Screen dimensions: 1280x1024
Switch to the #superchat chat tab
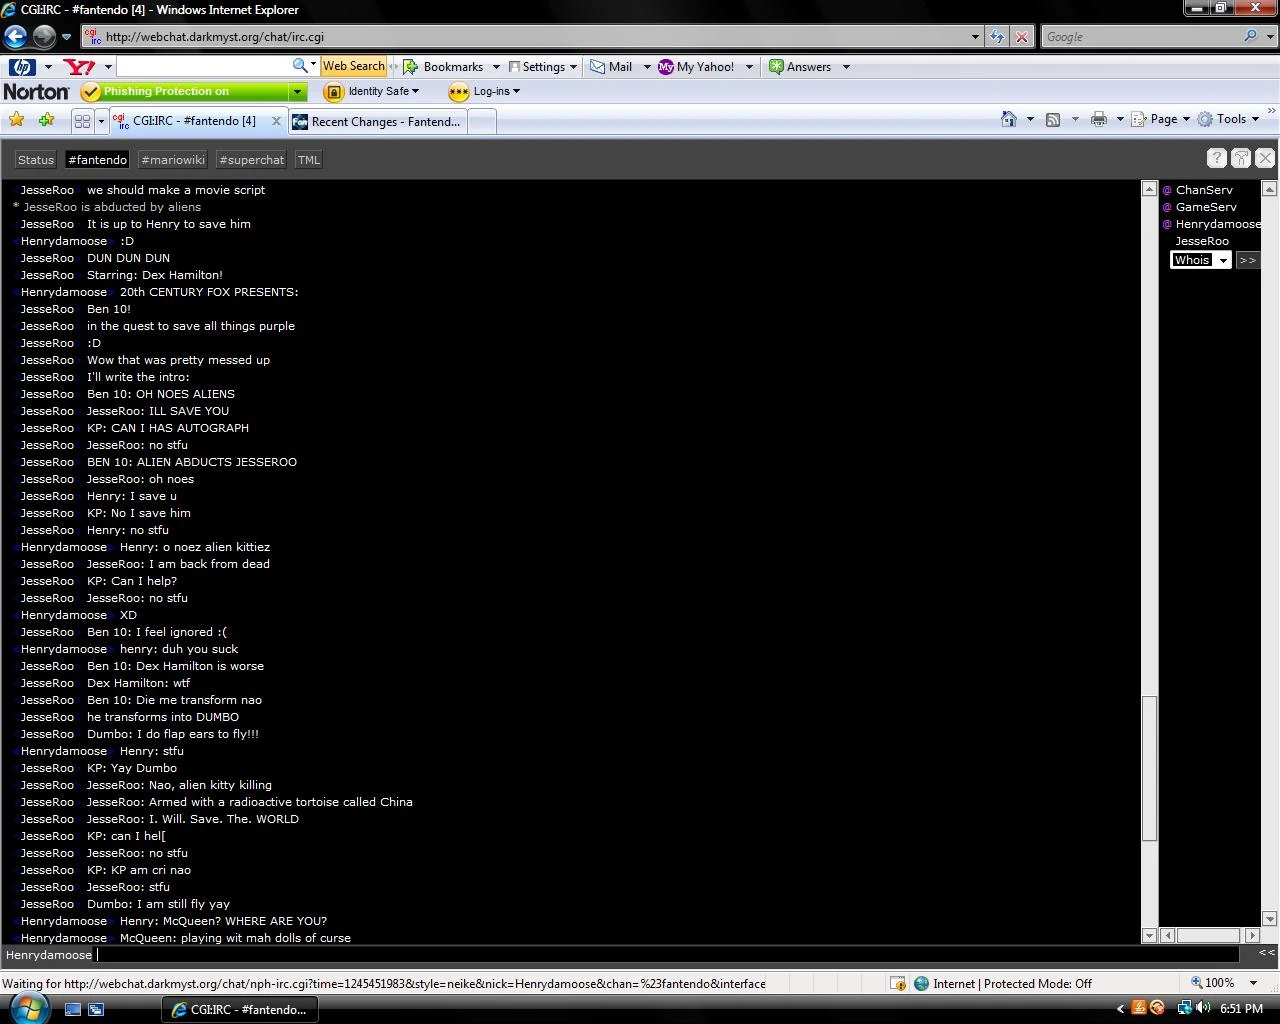251,160
